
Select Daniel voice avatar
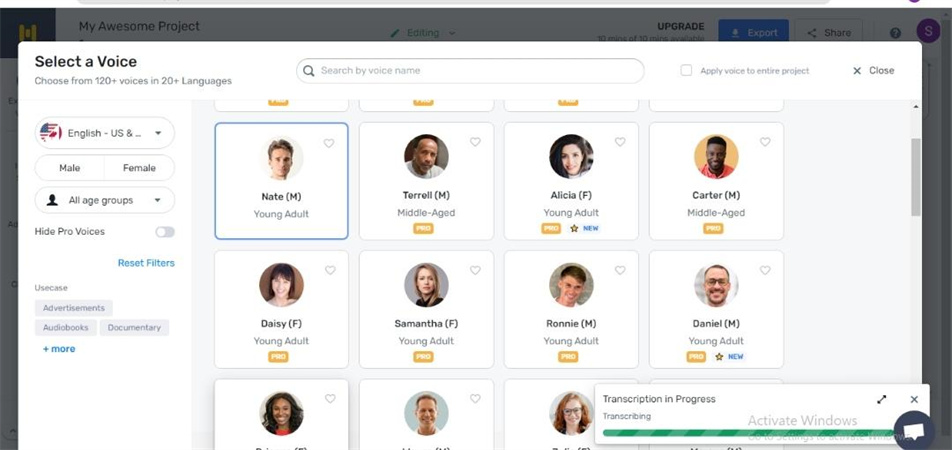(716, 285)
